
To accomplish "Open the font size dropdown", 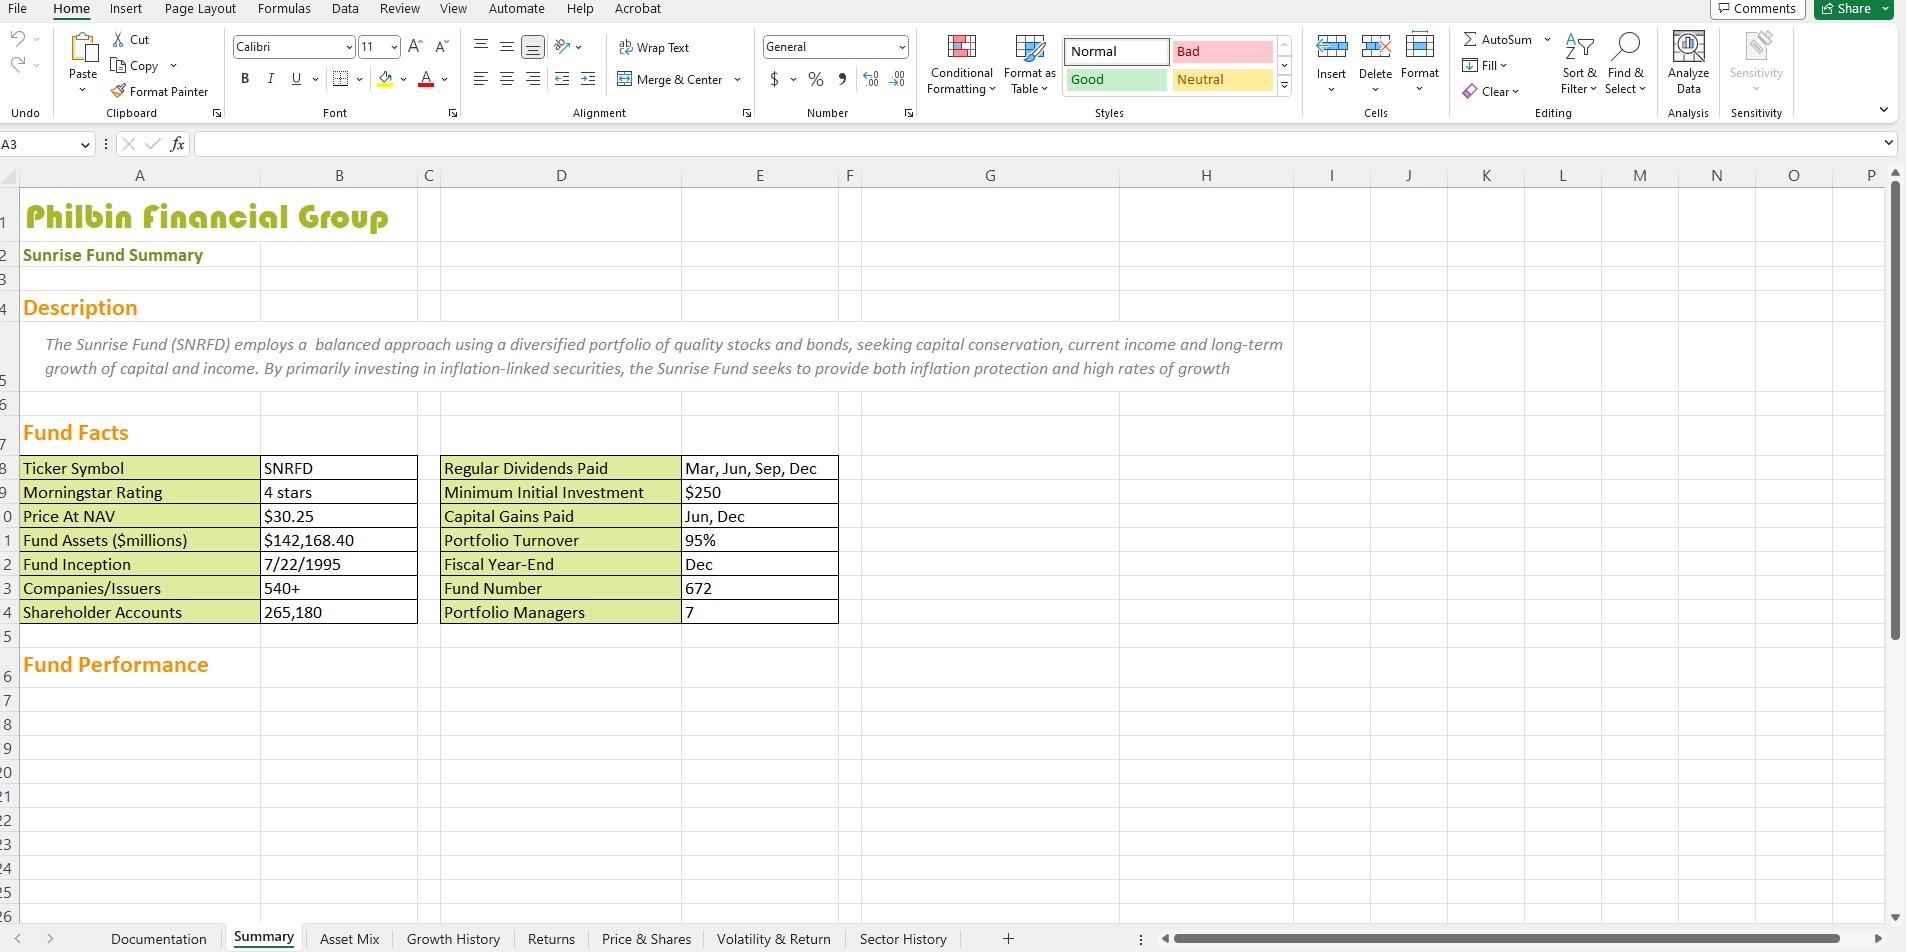I will pos(394,47).
